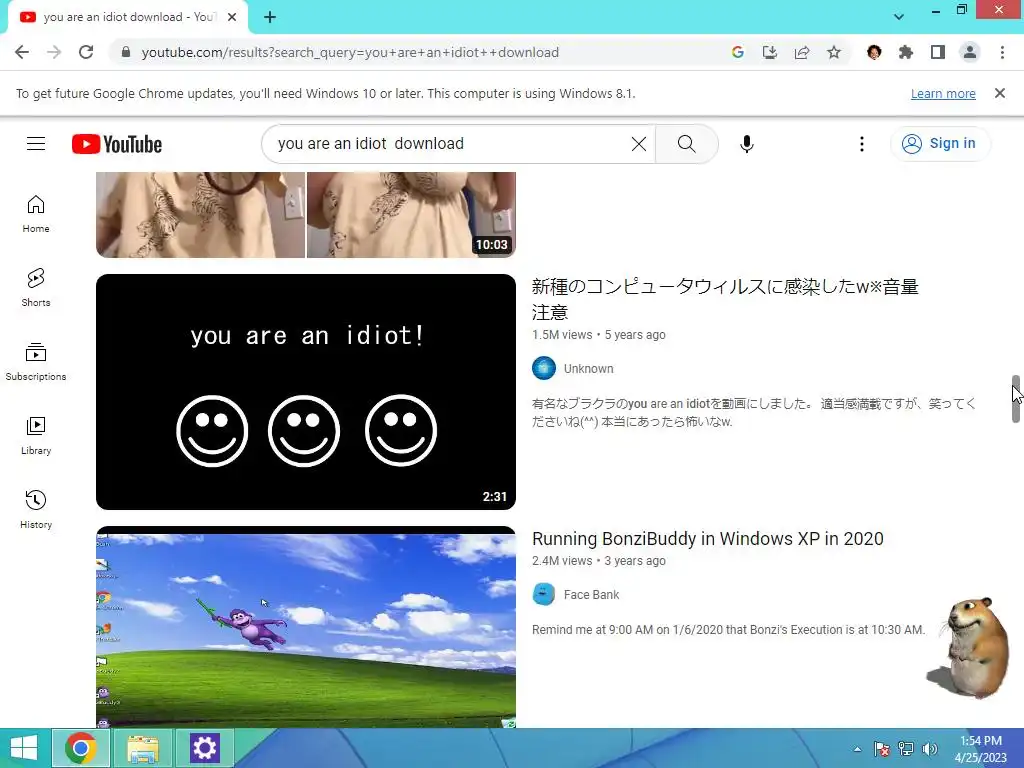Open the YouTube hamburger guide menu

36,144
